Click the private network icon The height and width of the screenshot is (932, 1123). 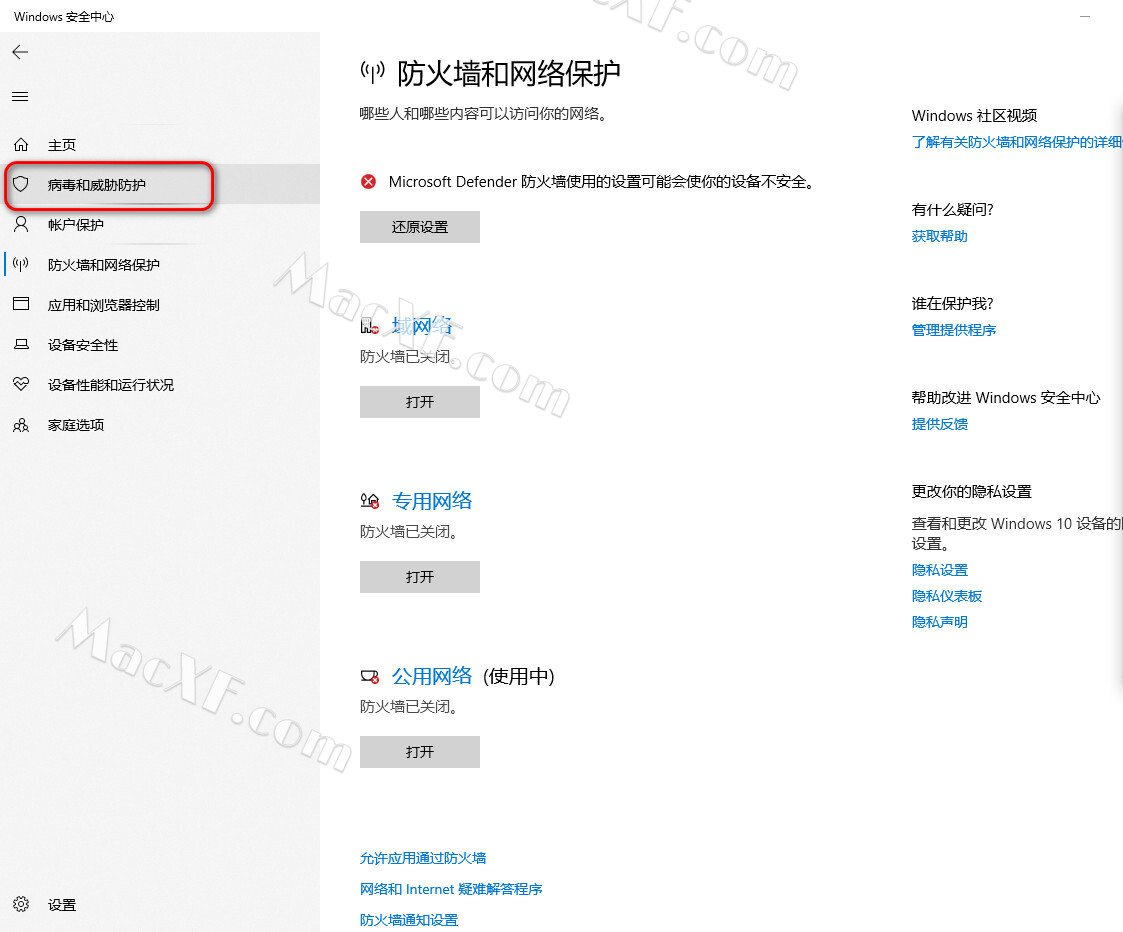click(x=370, y=501)
